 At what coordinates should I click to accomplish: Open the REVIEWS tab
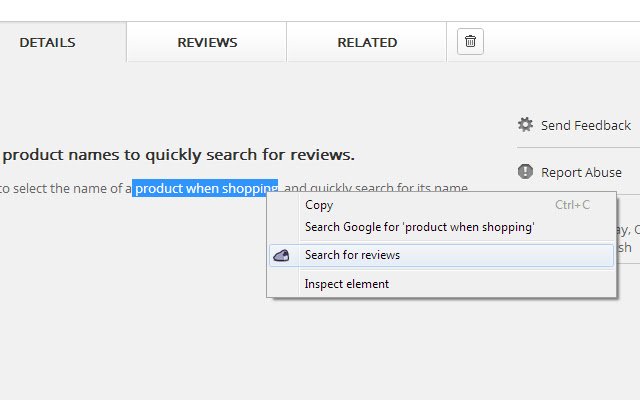pyautogui.click(x=207, y=42)
